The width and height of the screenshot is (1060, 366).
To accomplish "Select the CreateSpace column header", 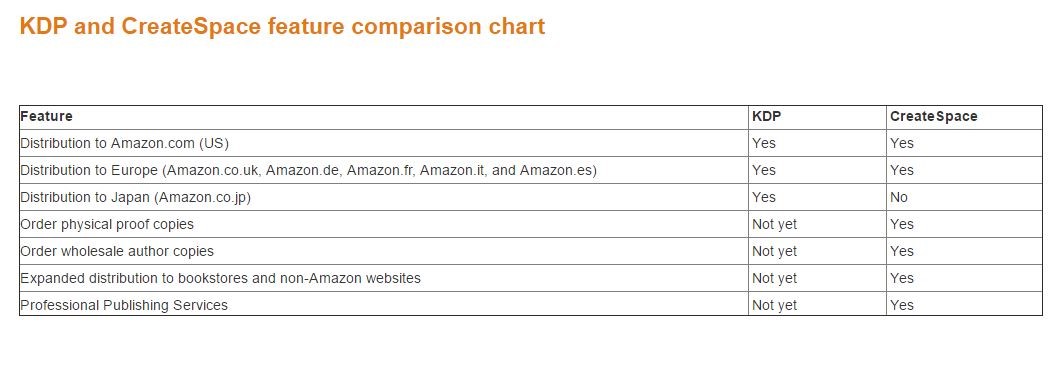I will tap(965, 116).
